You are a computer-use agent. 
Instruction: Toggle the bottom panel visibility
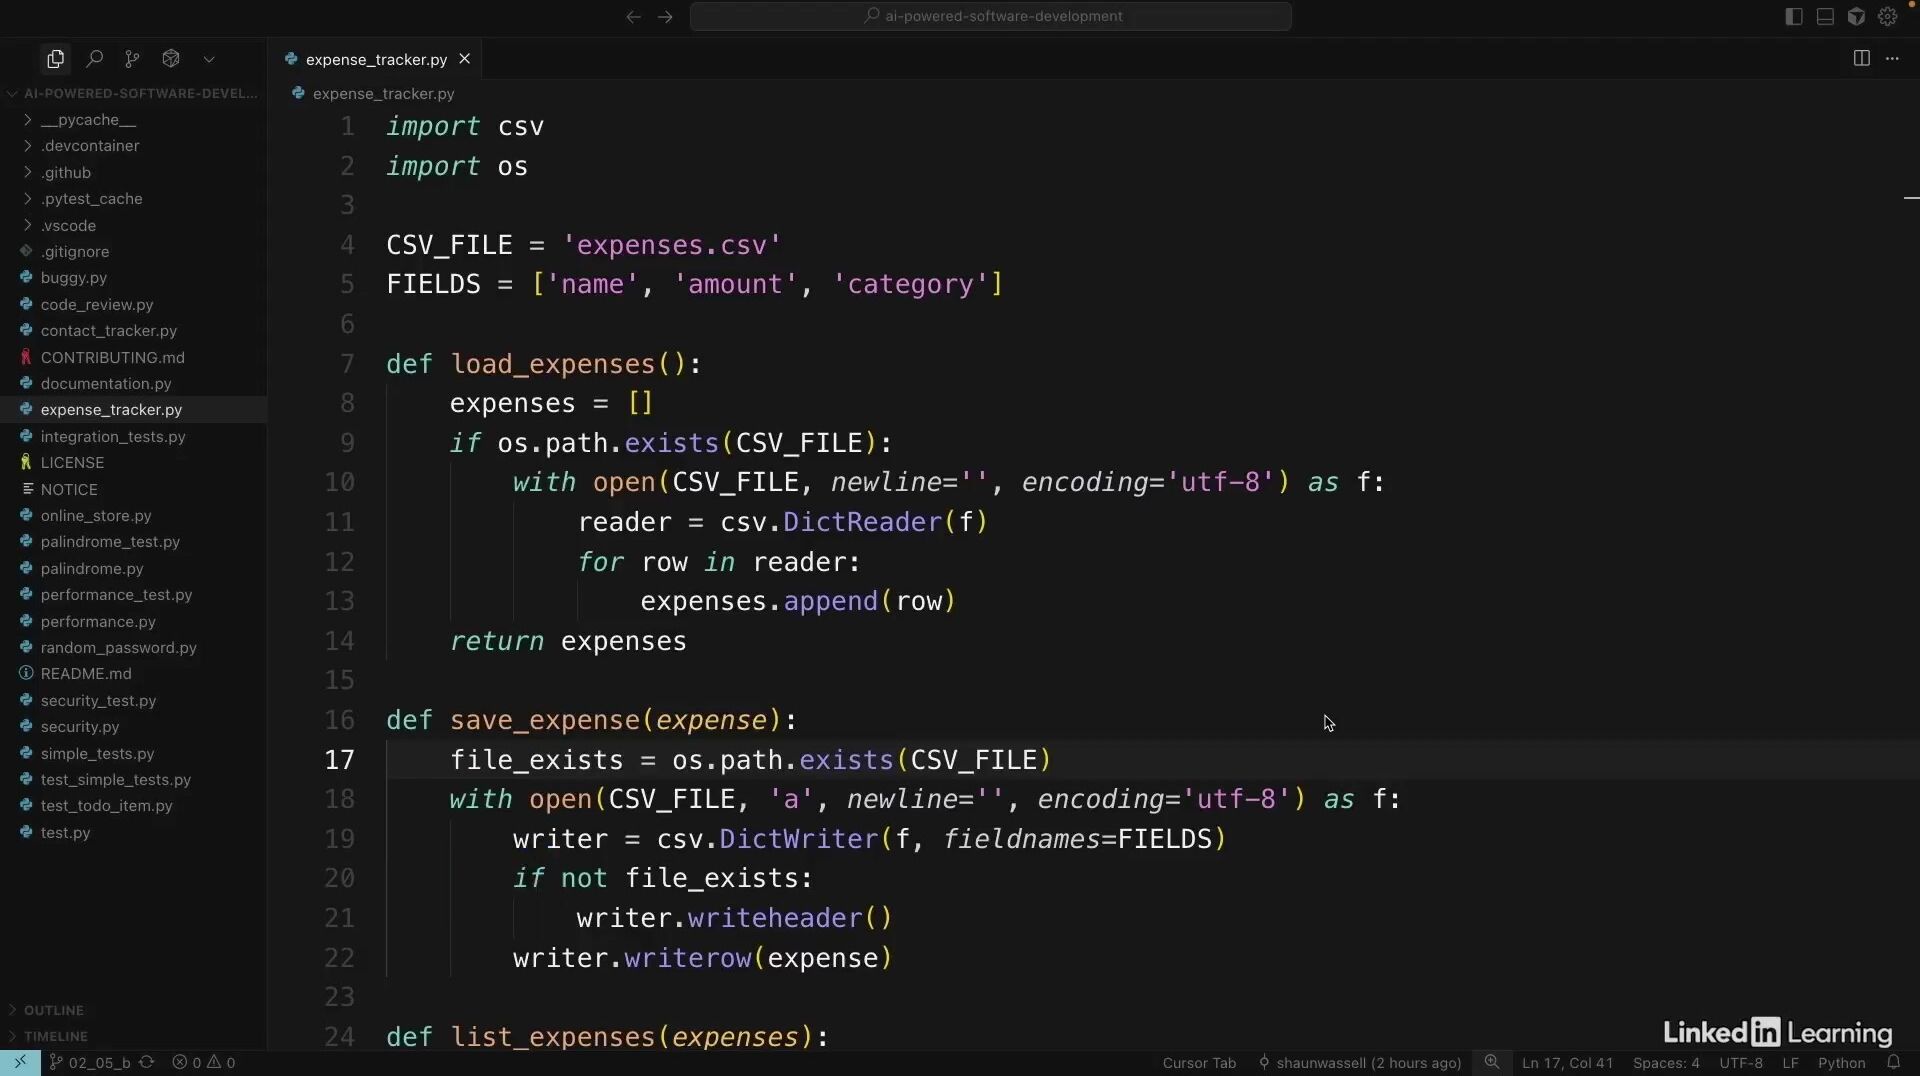click(1824, 16)
